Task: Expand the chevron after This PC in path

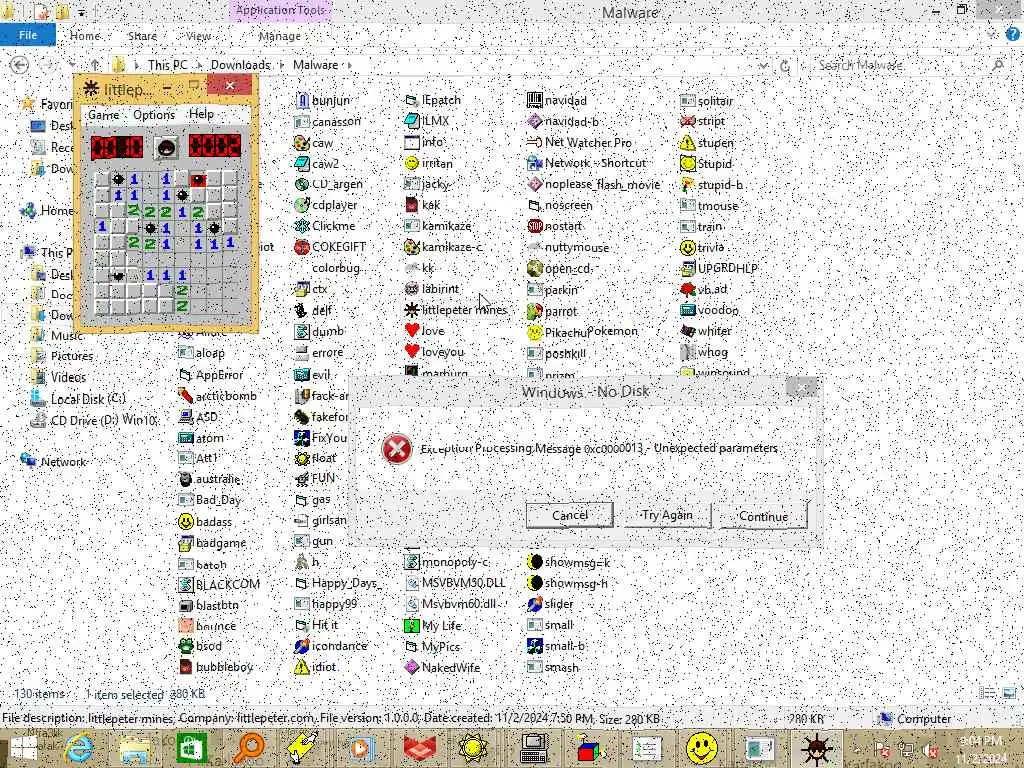Action: [199, 65]
